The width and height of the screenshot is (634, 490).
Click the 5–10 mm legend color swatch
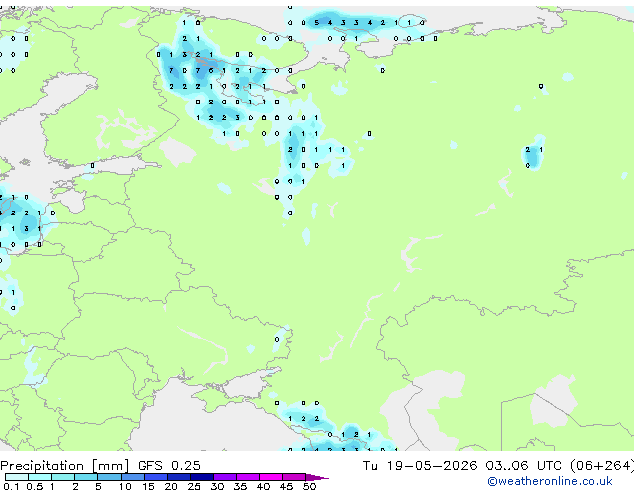[x=109, y=477]
